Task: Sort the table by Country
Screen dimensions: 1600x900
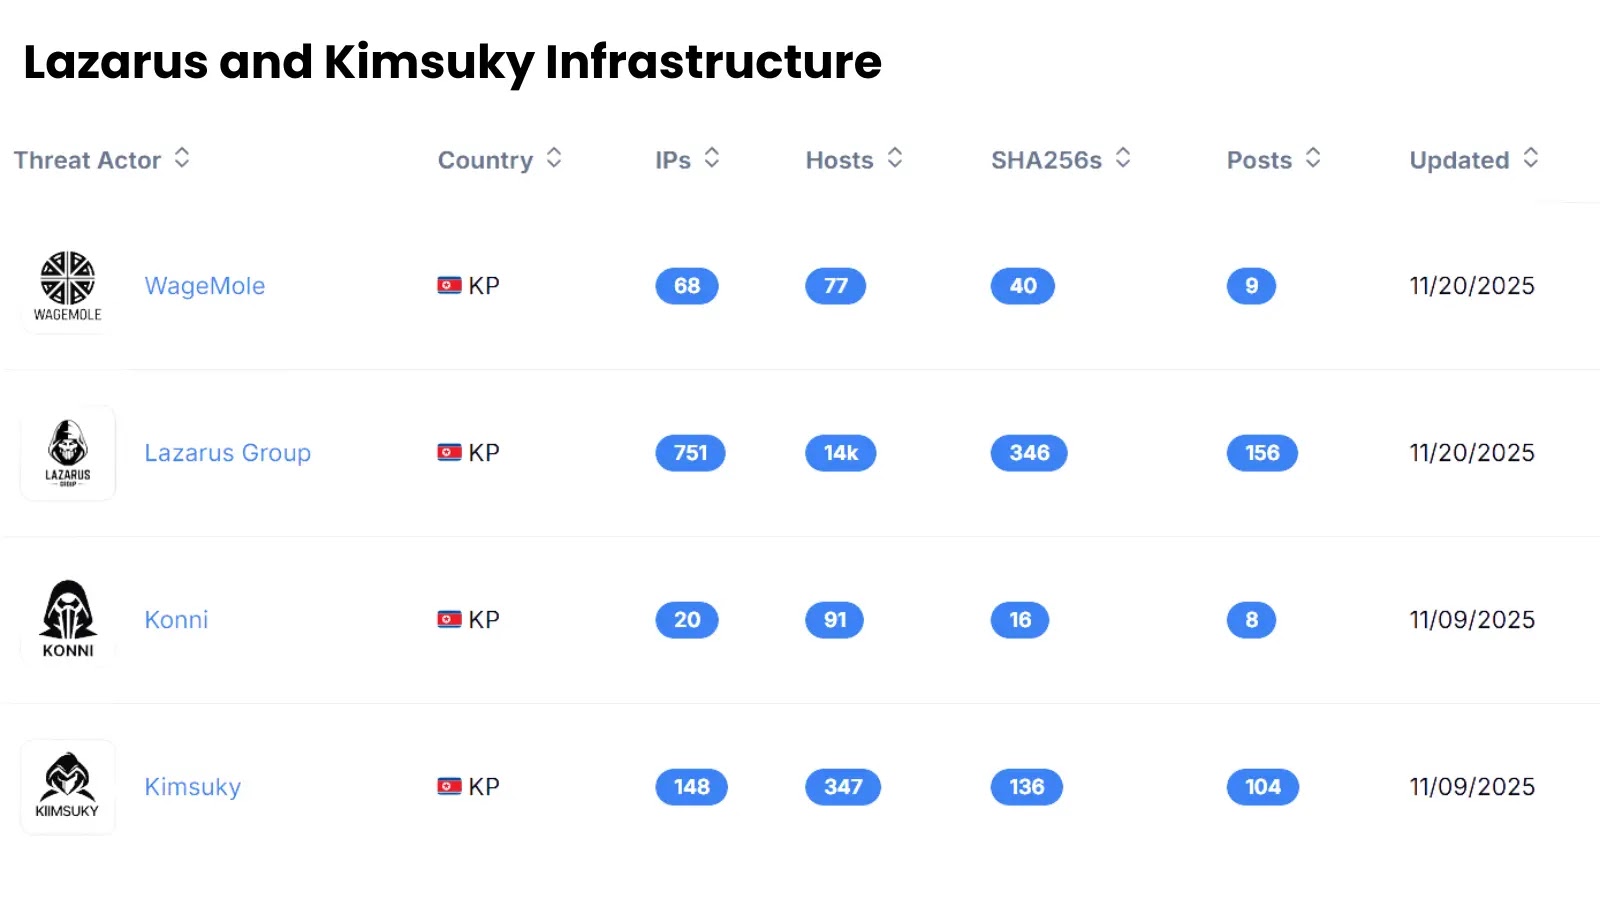Action: tap(554, 158)
